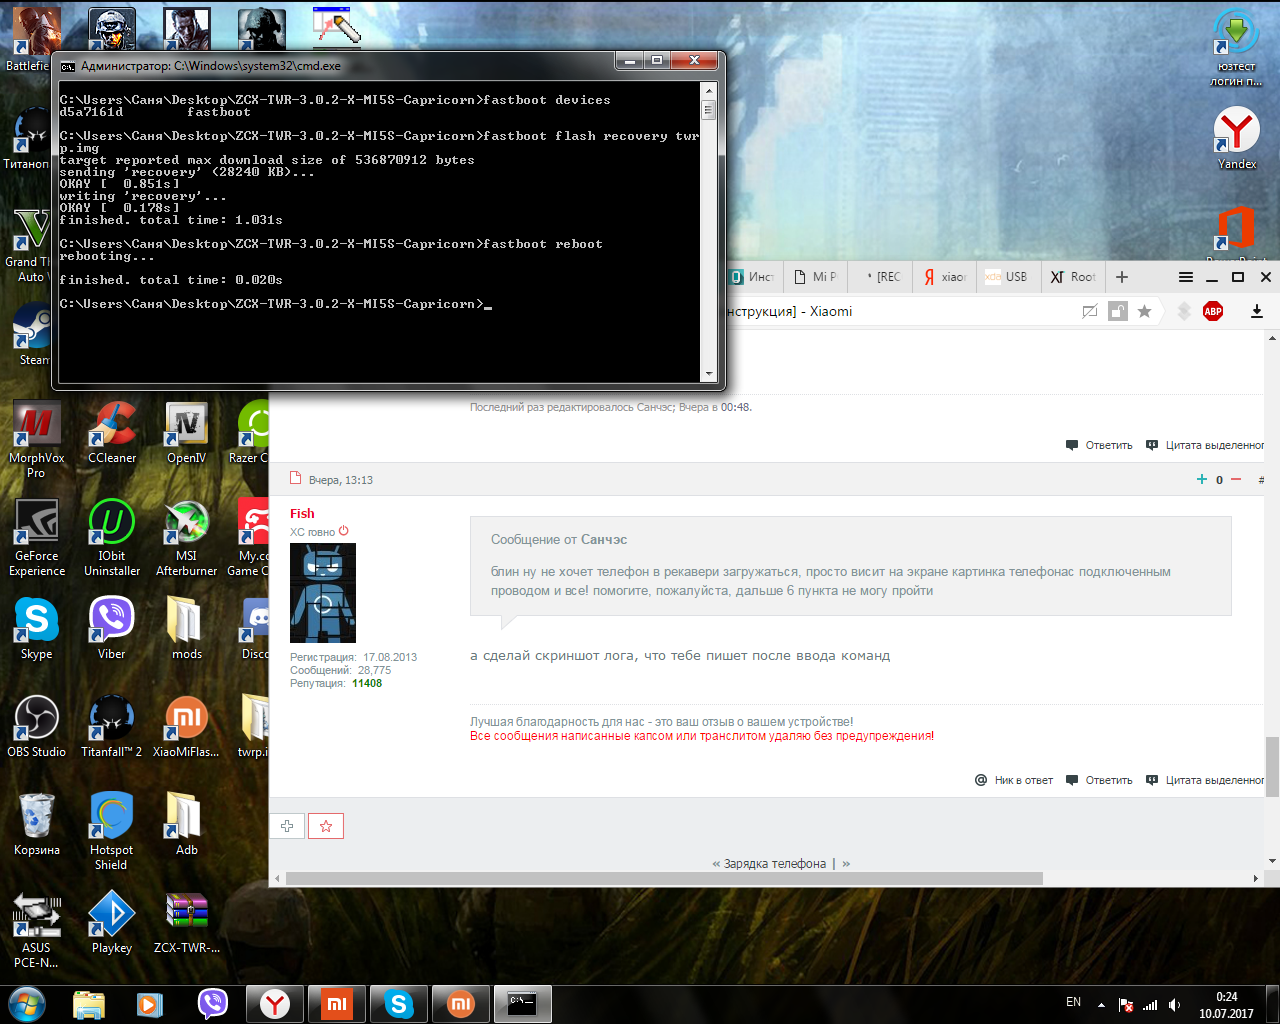Click the open padlock protect icon
1280x1024 pixels.
[x=1118, y=311]
